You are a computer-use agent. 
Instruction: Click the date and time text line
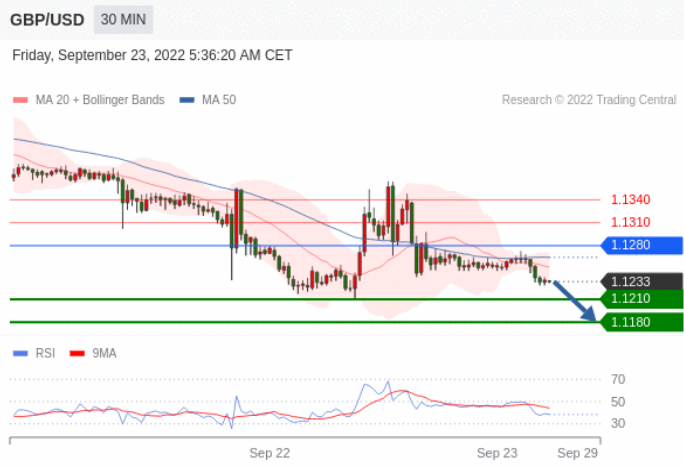[152, 55]
